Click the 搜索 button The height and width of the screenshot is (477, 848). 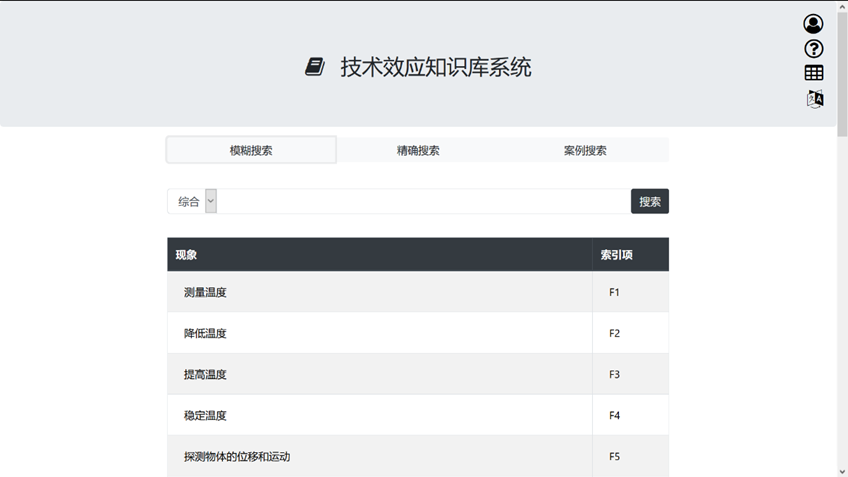(650, 201)
